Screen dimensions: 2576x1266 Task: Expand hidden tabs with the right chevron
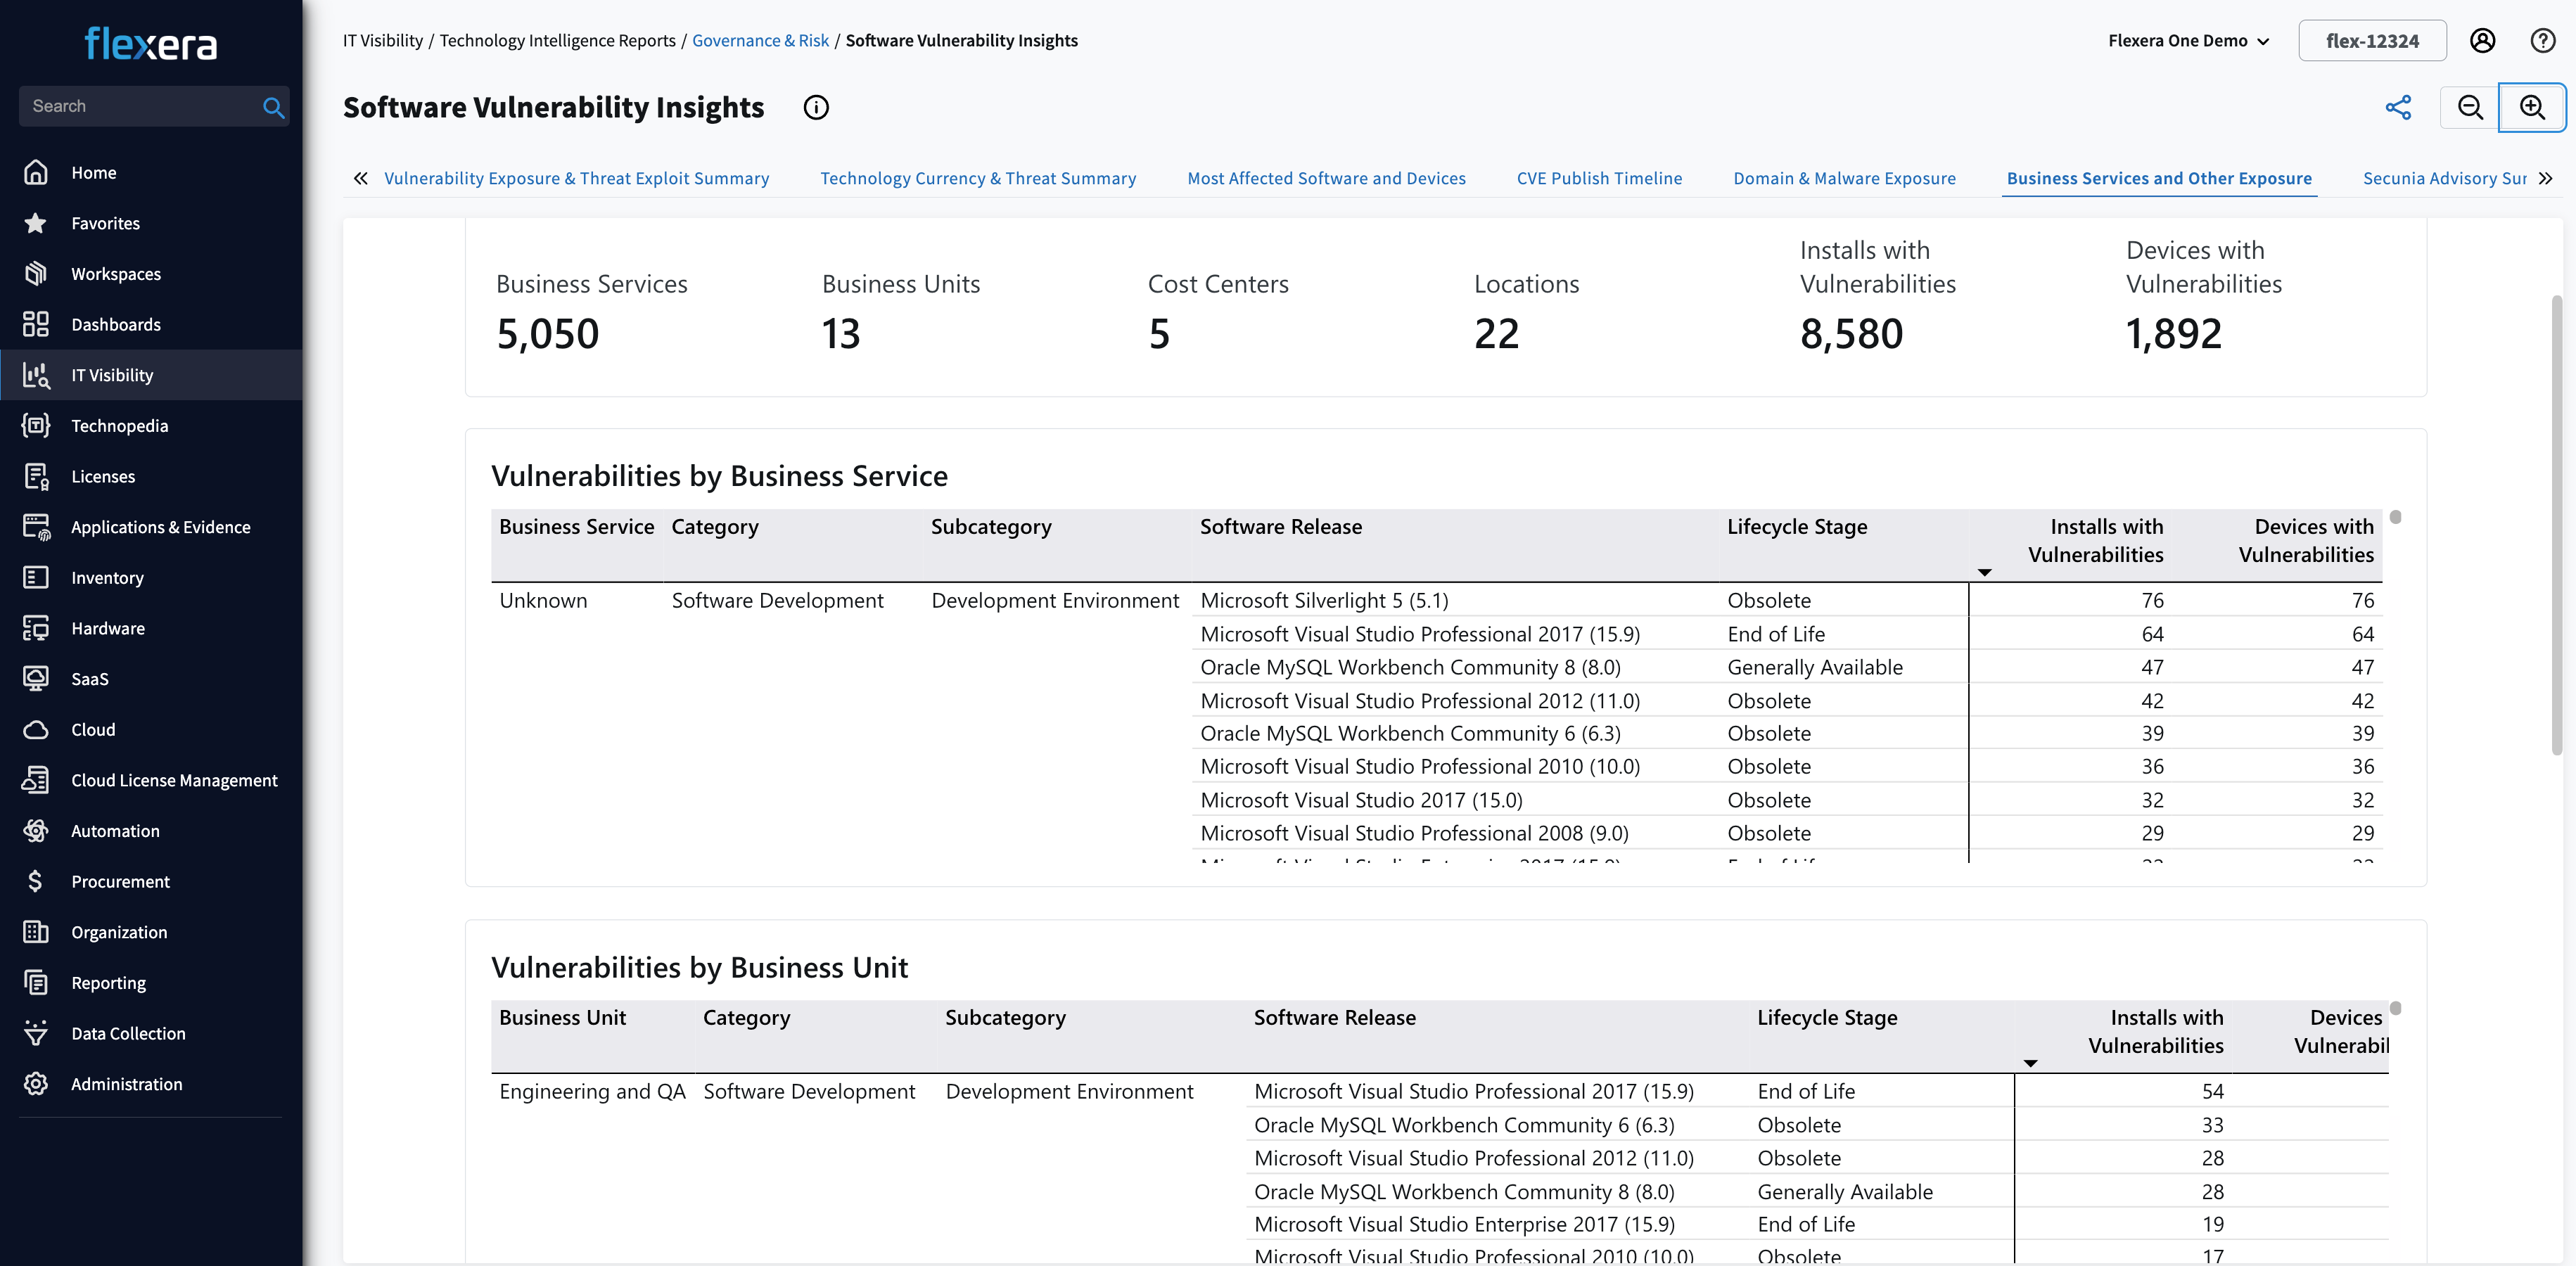2546,178
